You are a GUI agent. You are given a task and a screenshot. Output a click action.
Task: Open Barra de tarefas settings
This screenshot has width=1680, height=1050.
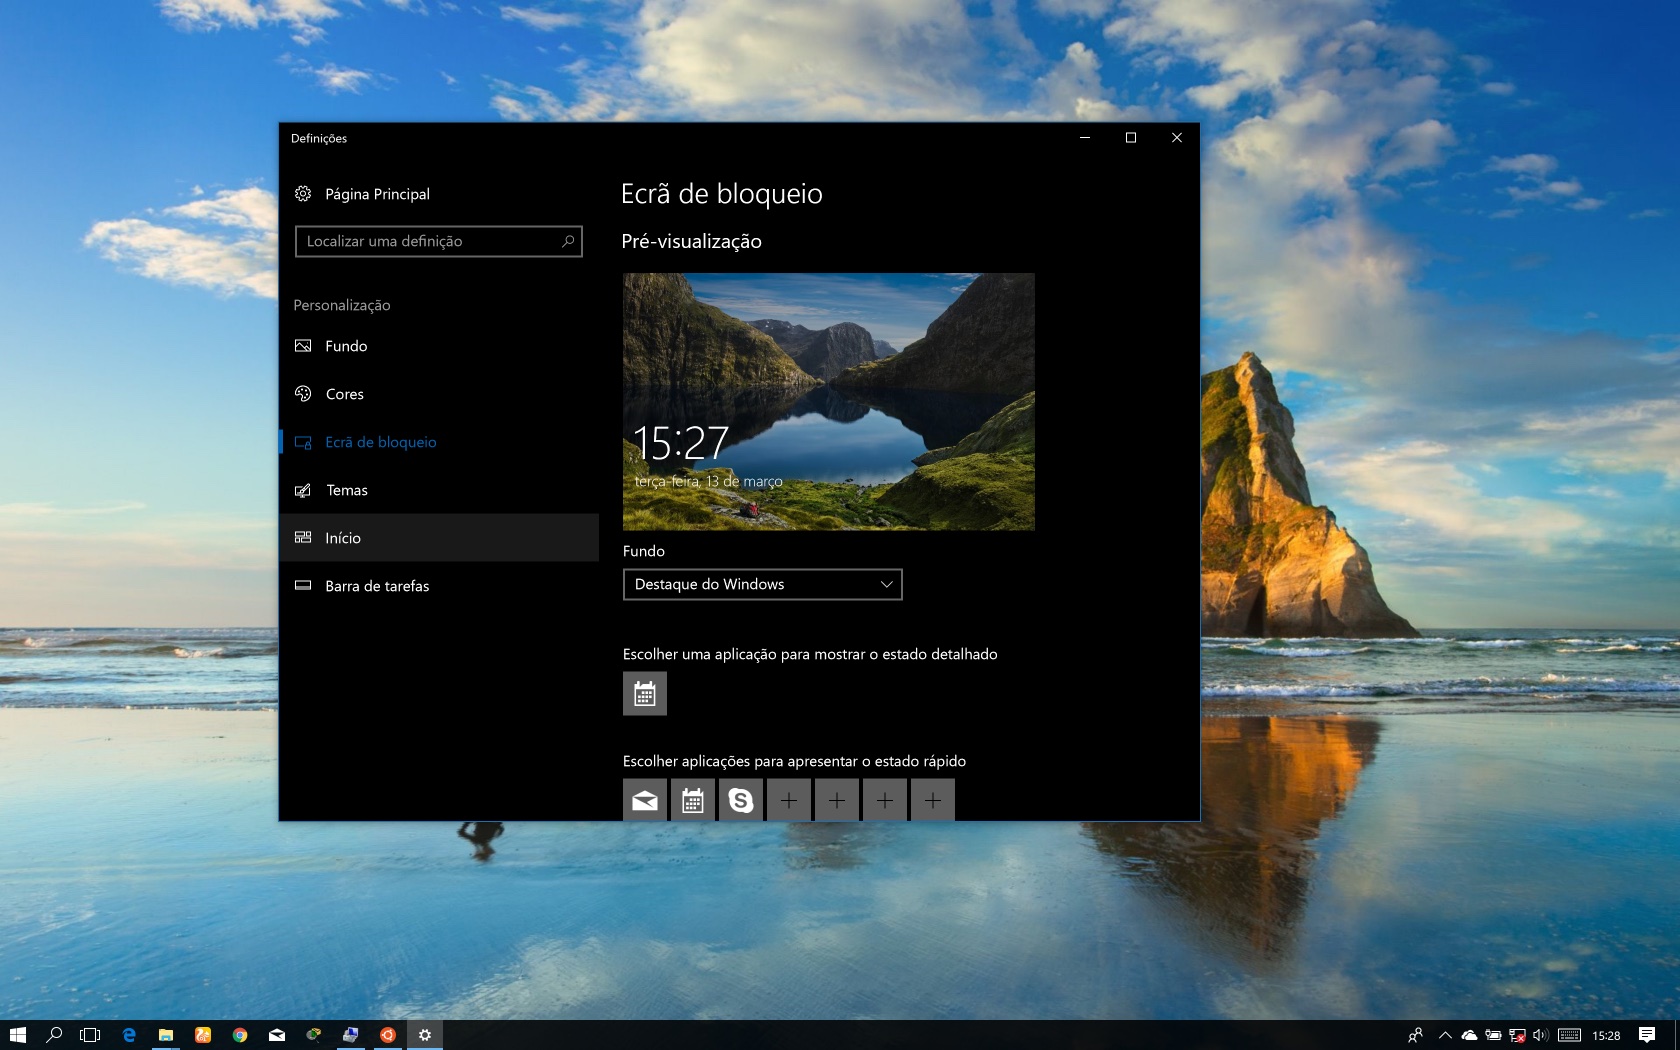376,586
